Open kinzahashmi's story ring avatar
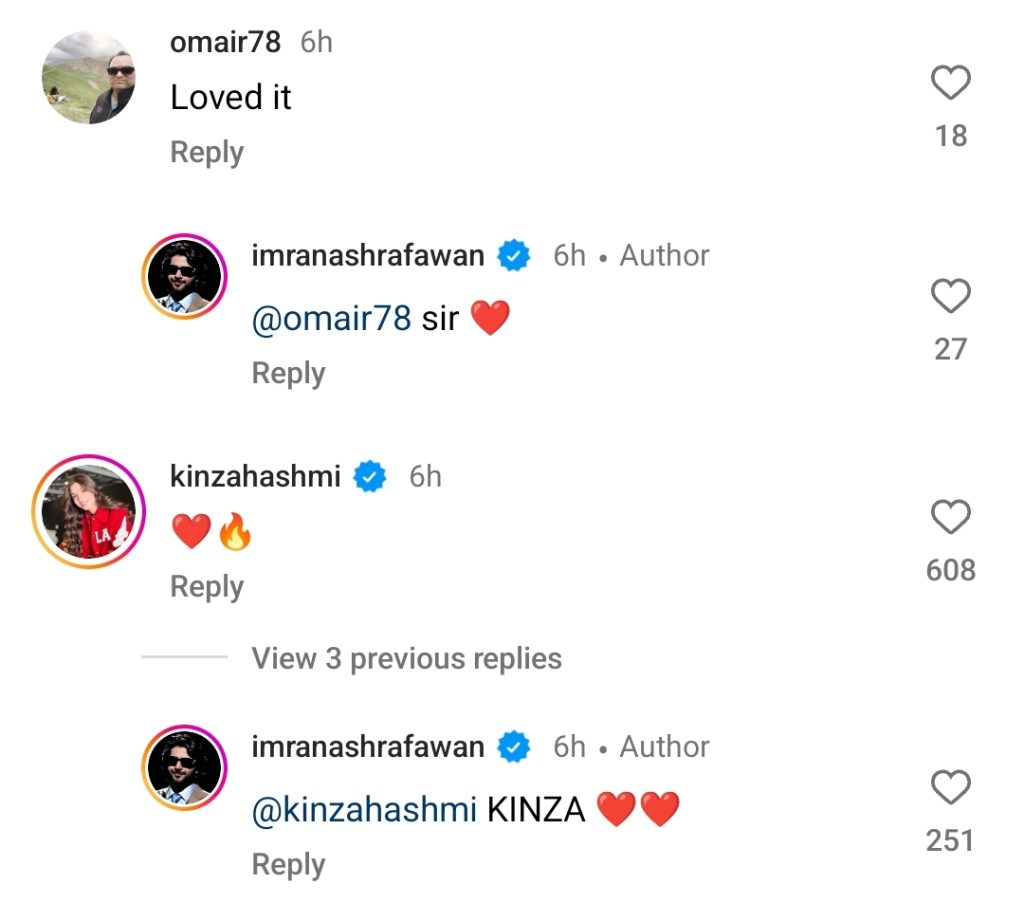 [89, 511]
